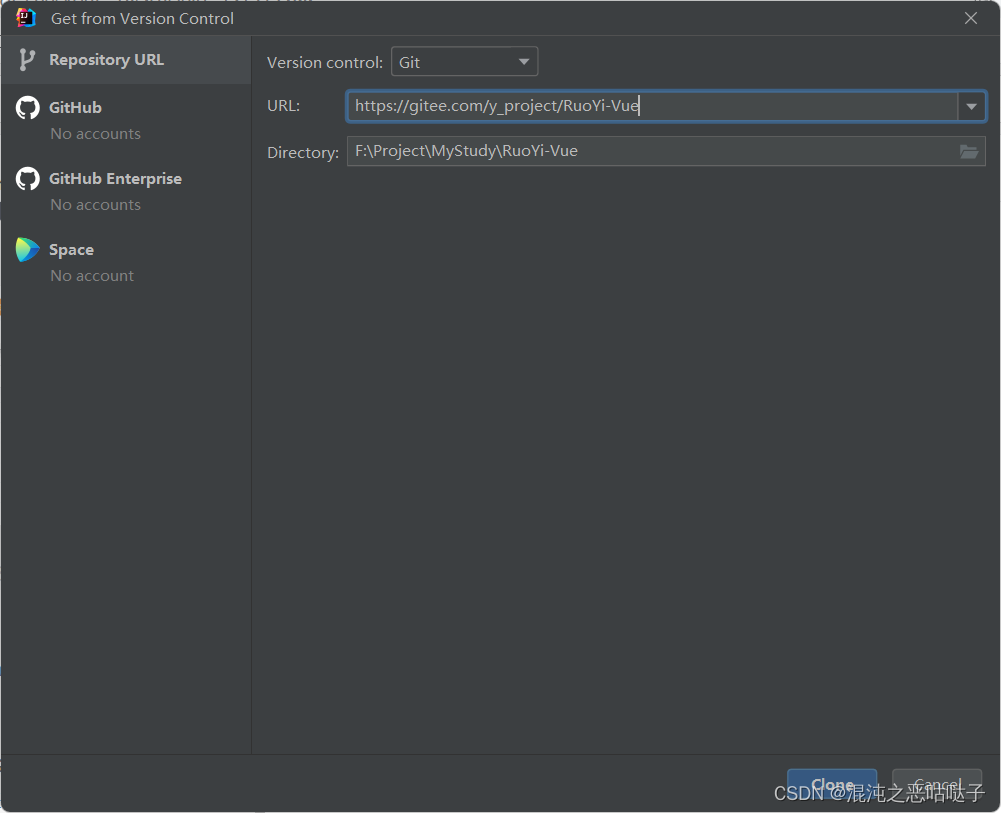Click the 'URL:' label
Screen dimensions: 1001x813
(x=283, y=106)
